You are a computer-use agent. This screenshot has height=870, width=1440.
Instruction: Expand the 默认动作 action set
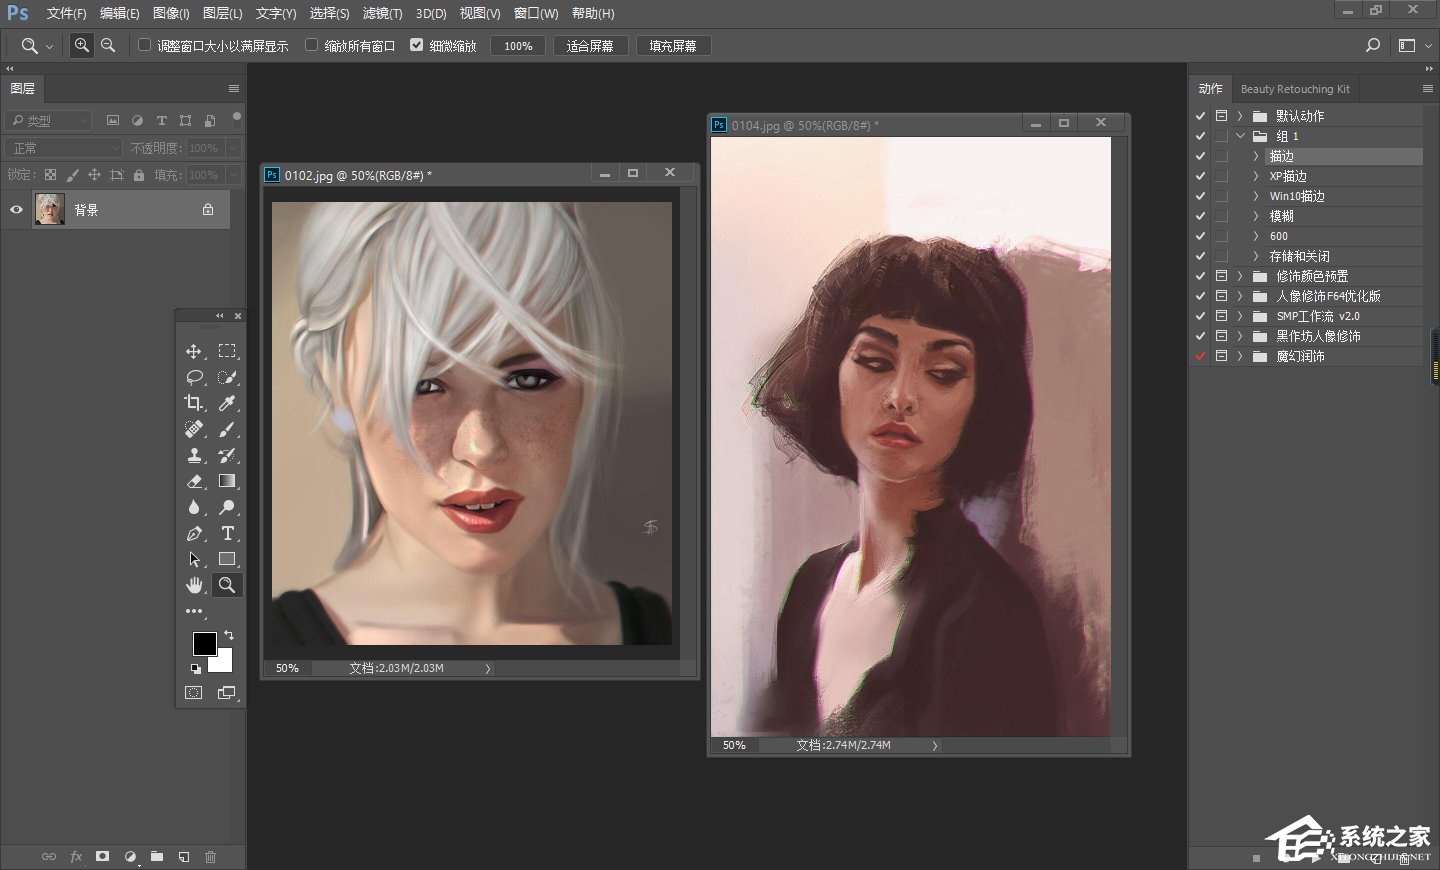[1240, 116]
